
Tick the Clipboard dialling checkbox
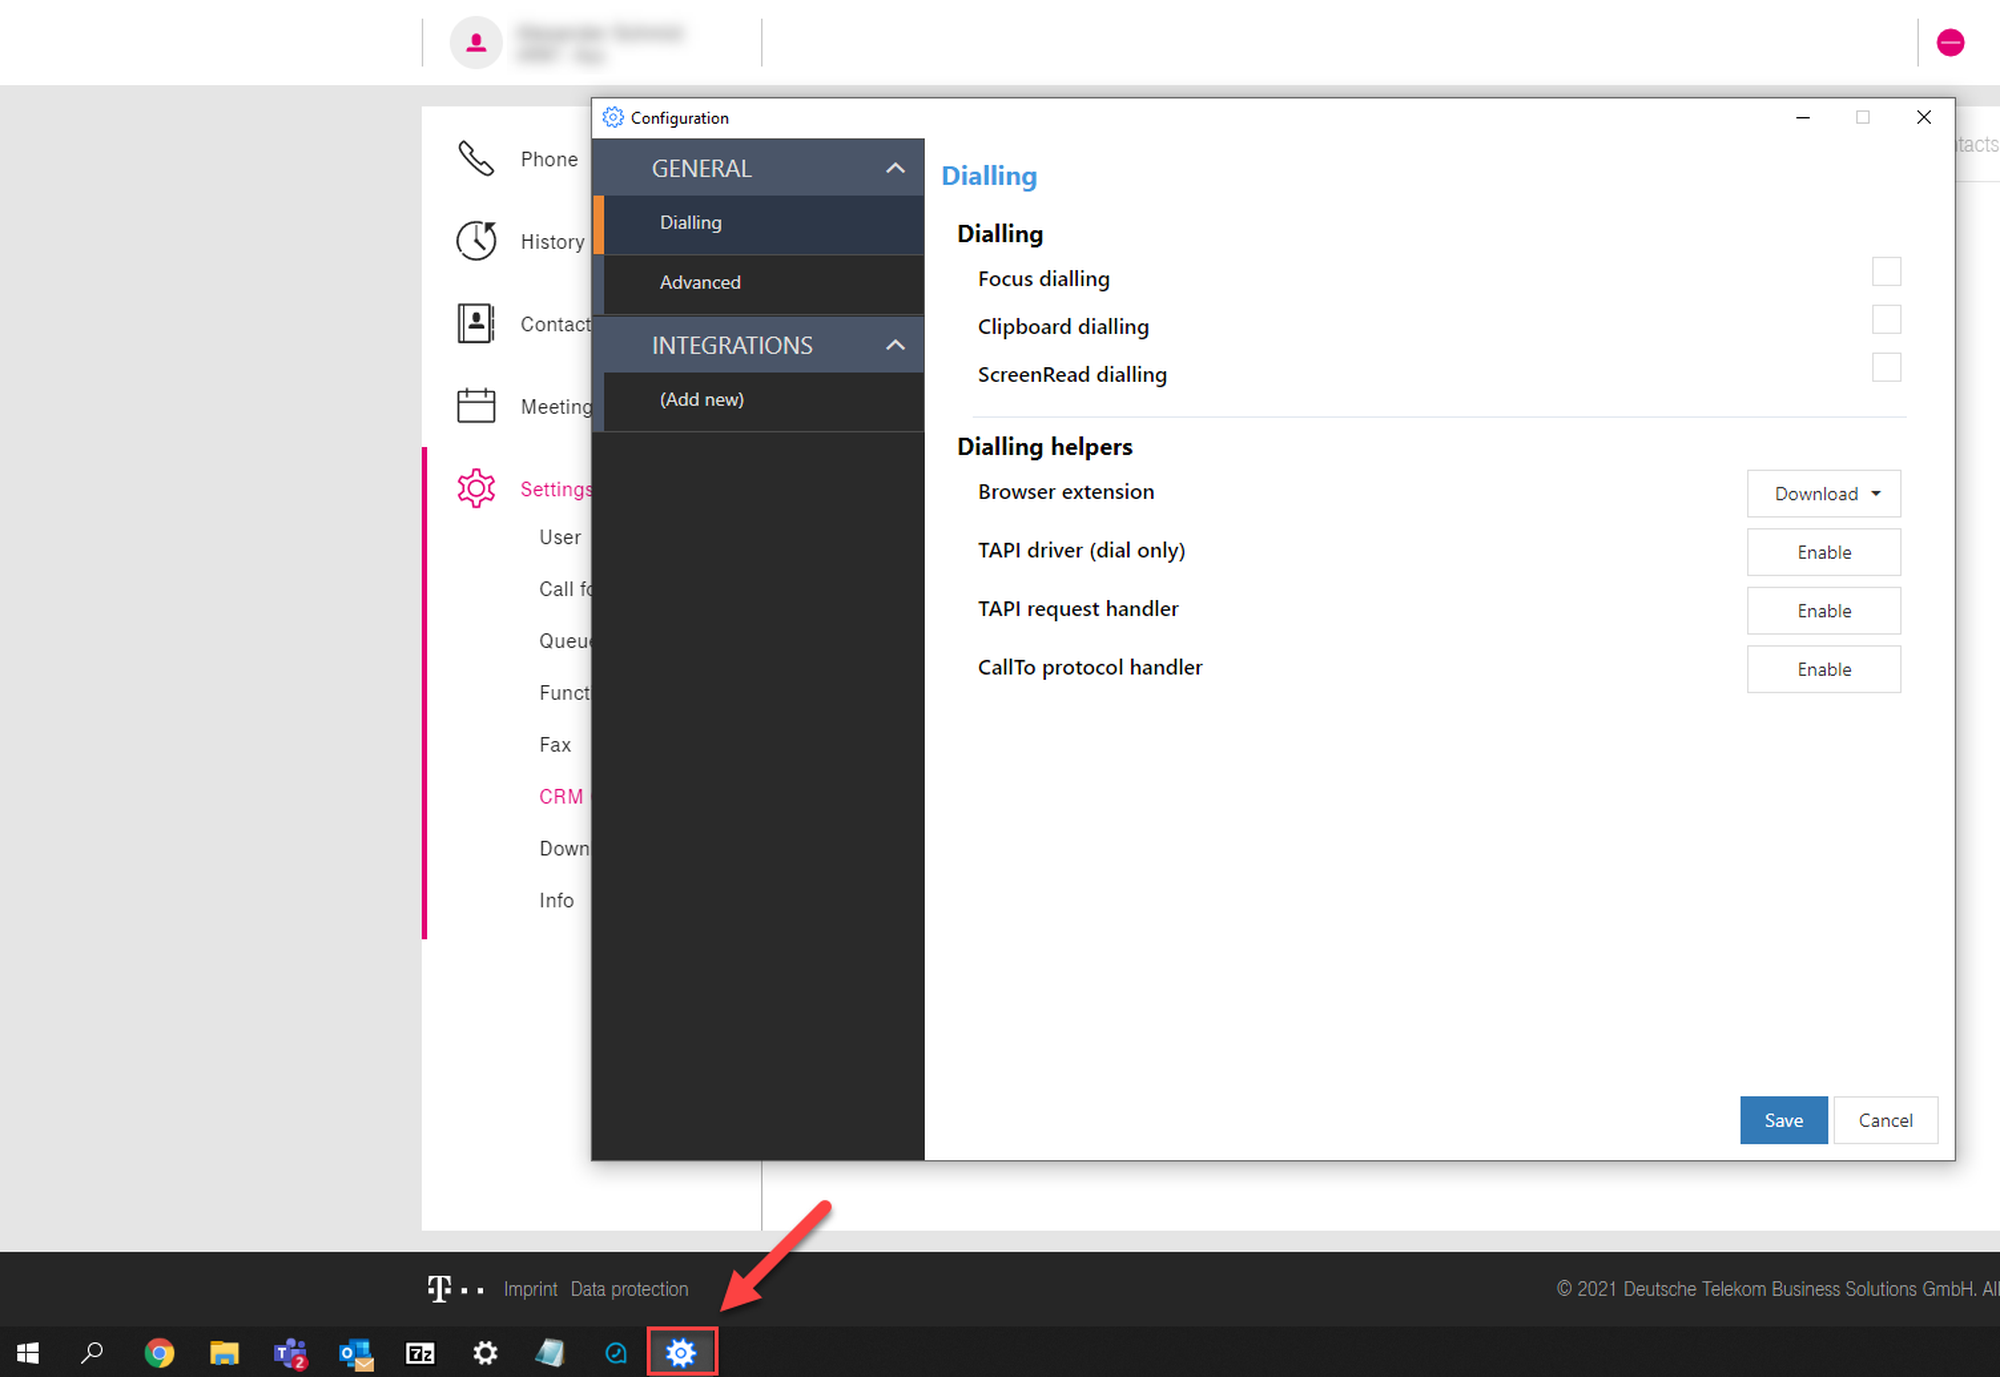(1886, 319)
